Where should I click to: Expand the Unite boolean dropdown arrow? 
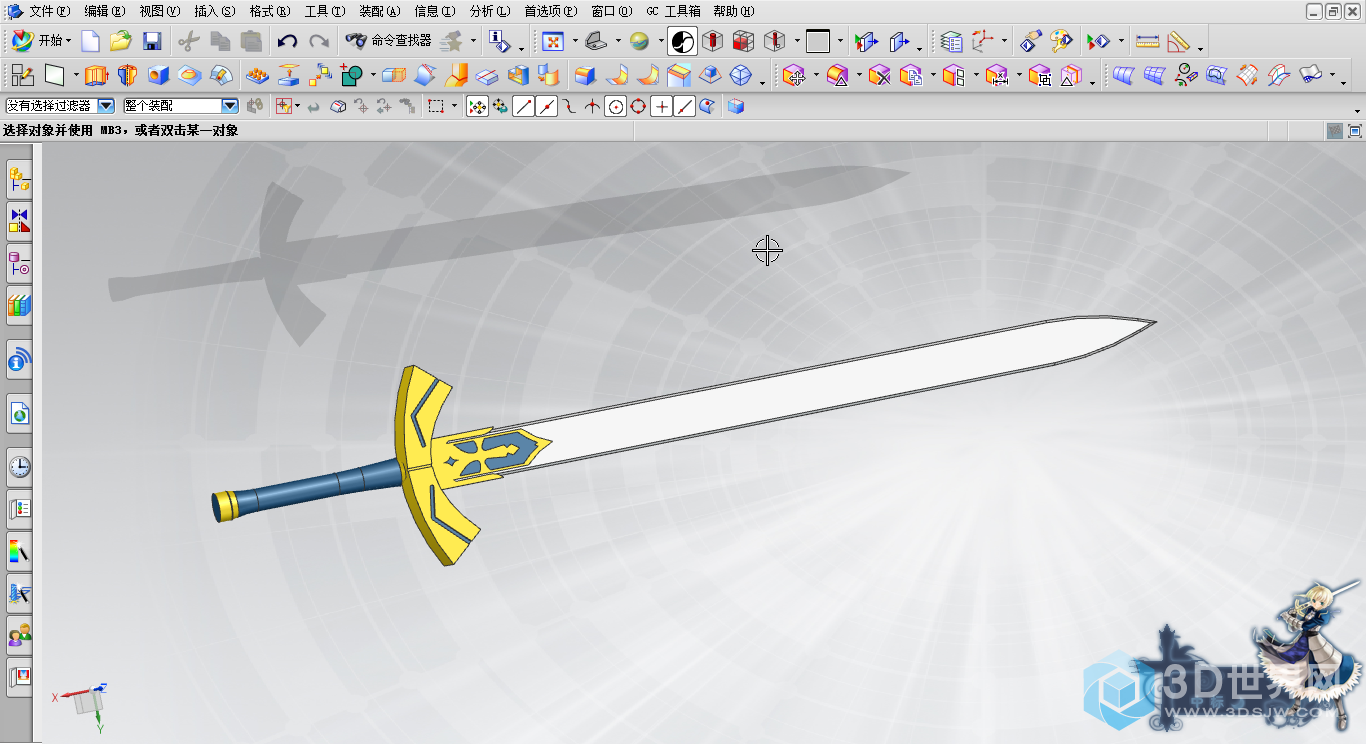373,76
